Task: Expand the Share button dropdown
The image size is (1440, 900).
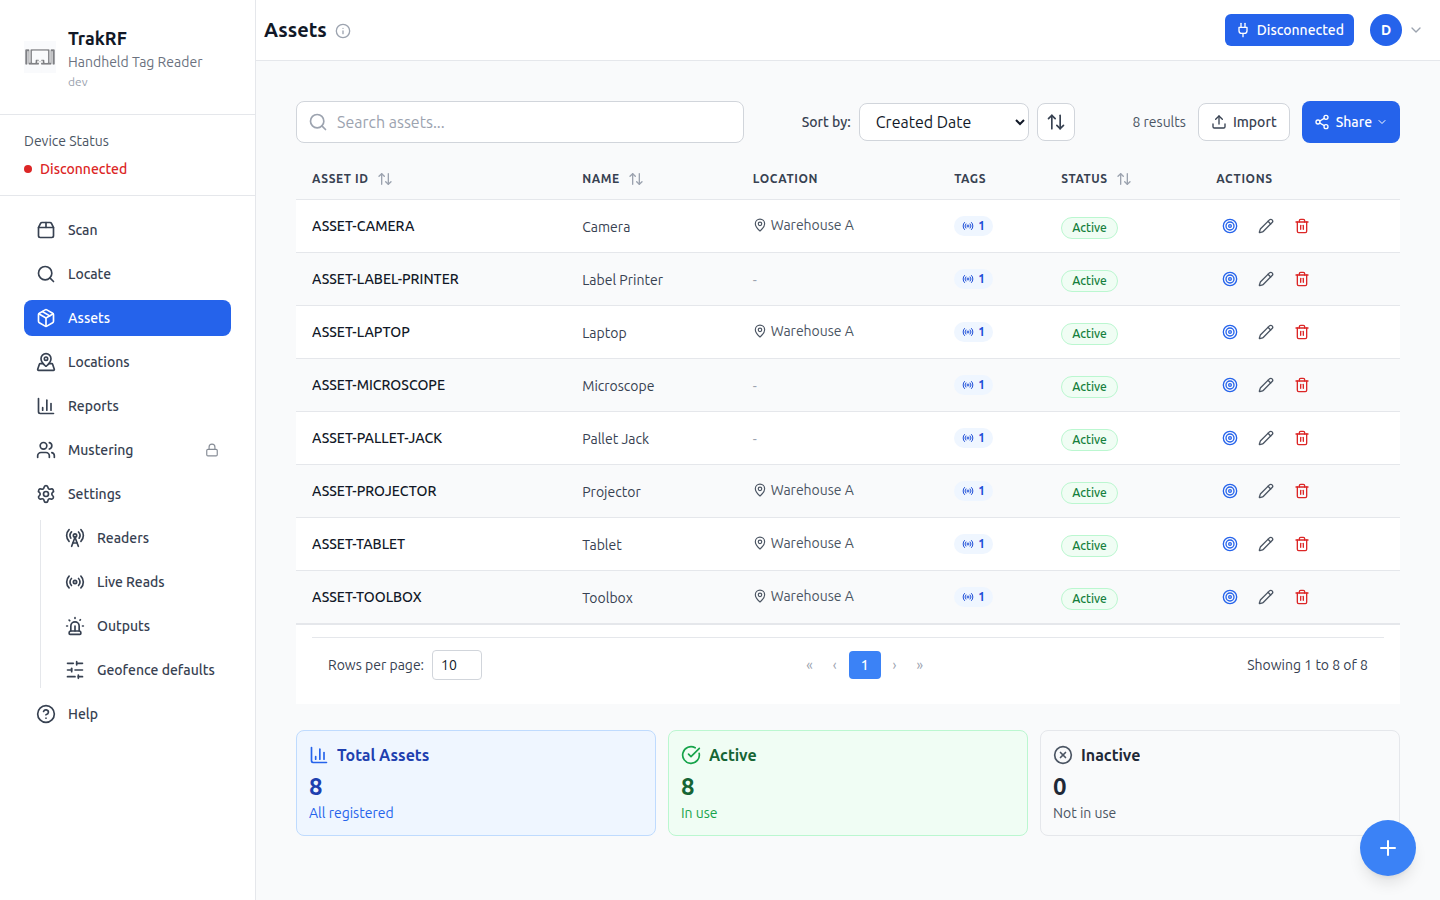Action: [1350, 122]
